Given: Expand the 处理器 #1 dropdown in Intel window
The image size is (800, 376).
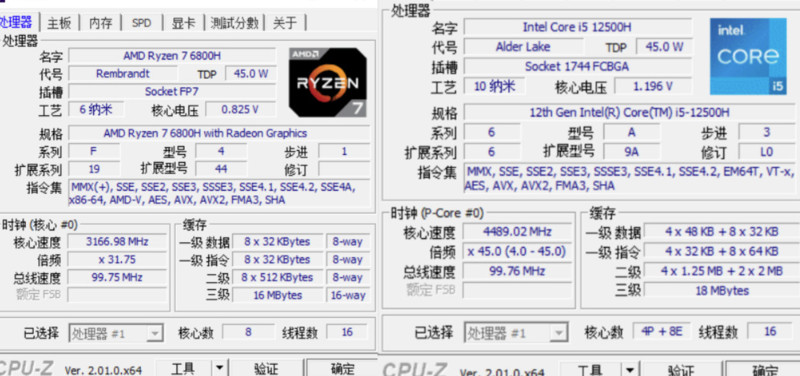Looking at the screenshot, I should click(x=559, y=334).
